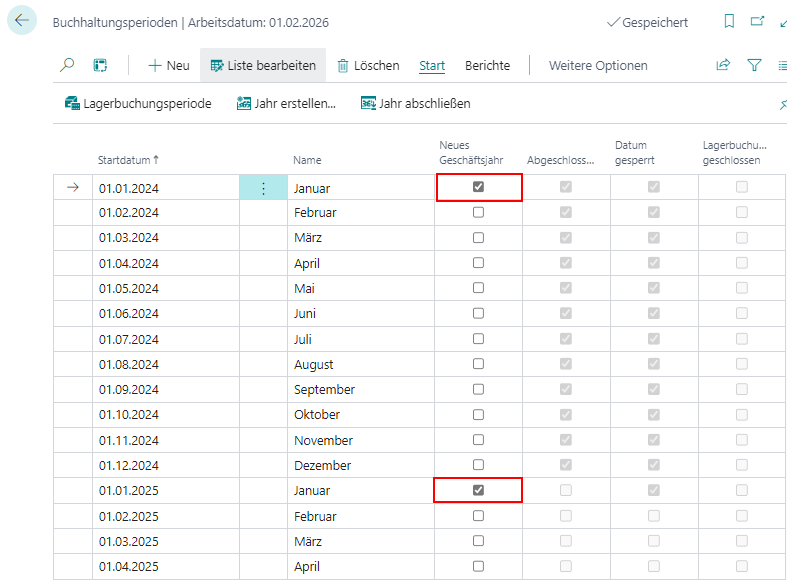The width and height of the screenshot is (787, 580).
Task: Click the bookmark icon at top
Action: [x=729, y=21]
